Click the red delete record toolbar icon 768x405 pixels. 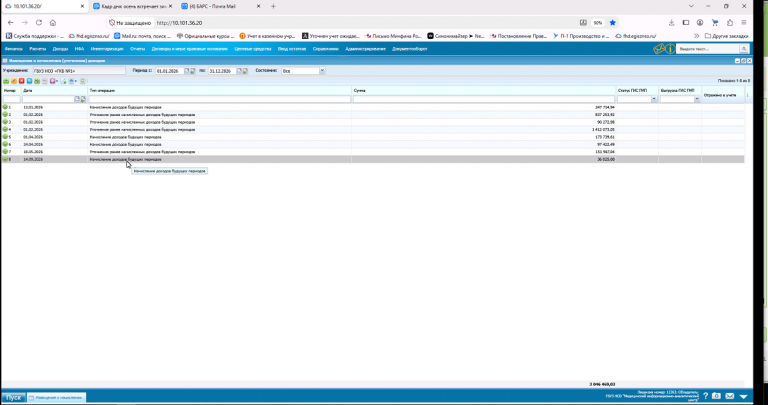click(22, 81)
